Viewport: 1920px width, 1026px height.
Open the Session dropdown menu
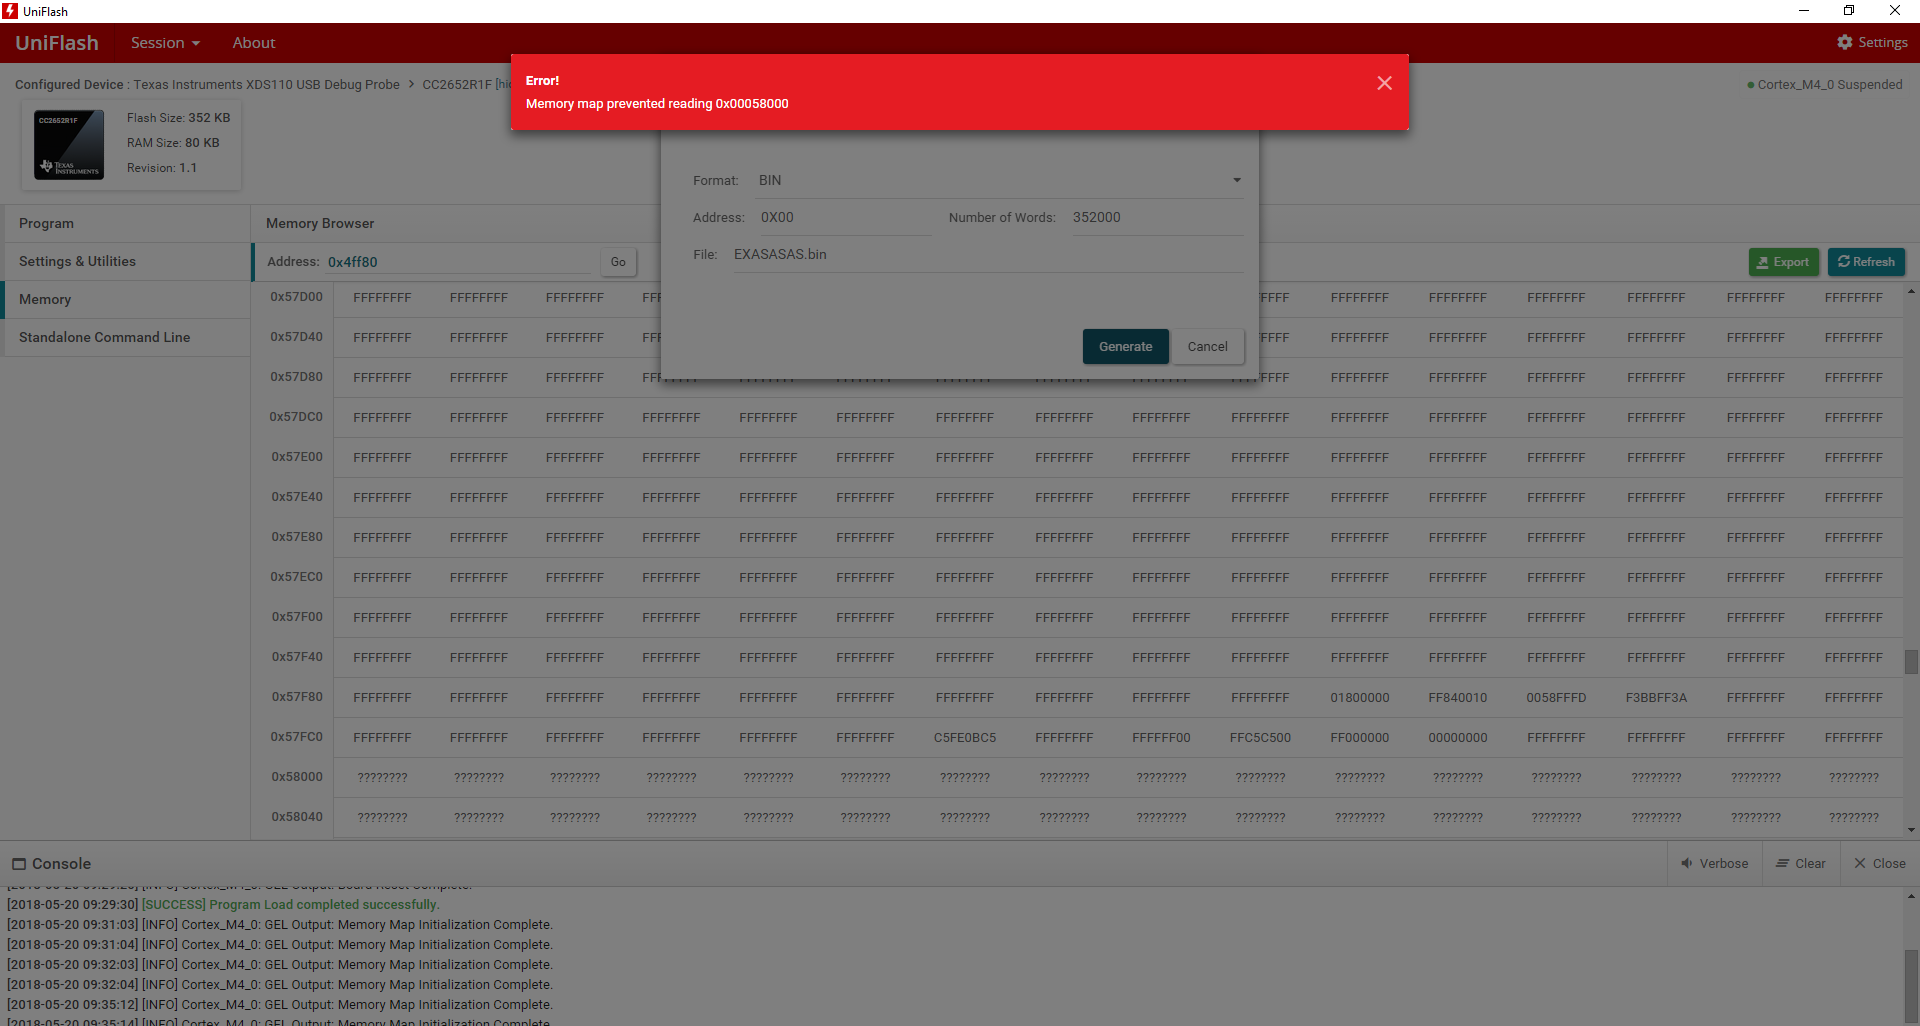pyautogui.click(x=165, y=42)
